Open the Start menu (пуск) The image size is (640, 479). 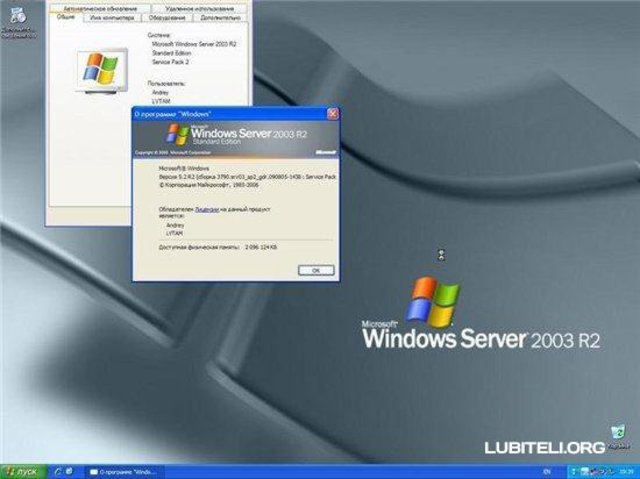(x=24, y=472)
